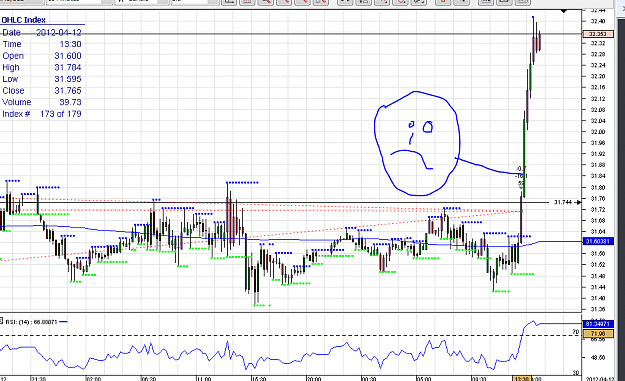Select the Date value 2012-04-12
This screenshot has height=381, width=625.
tap(59, 33)
